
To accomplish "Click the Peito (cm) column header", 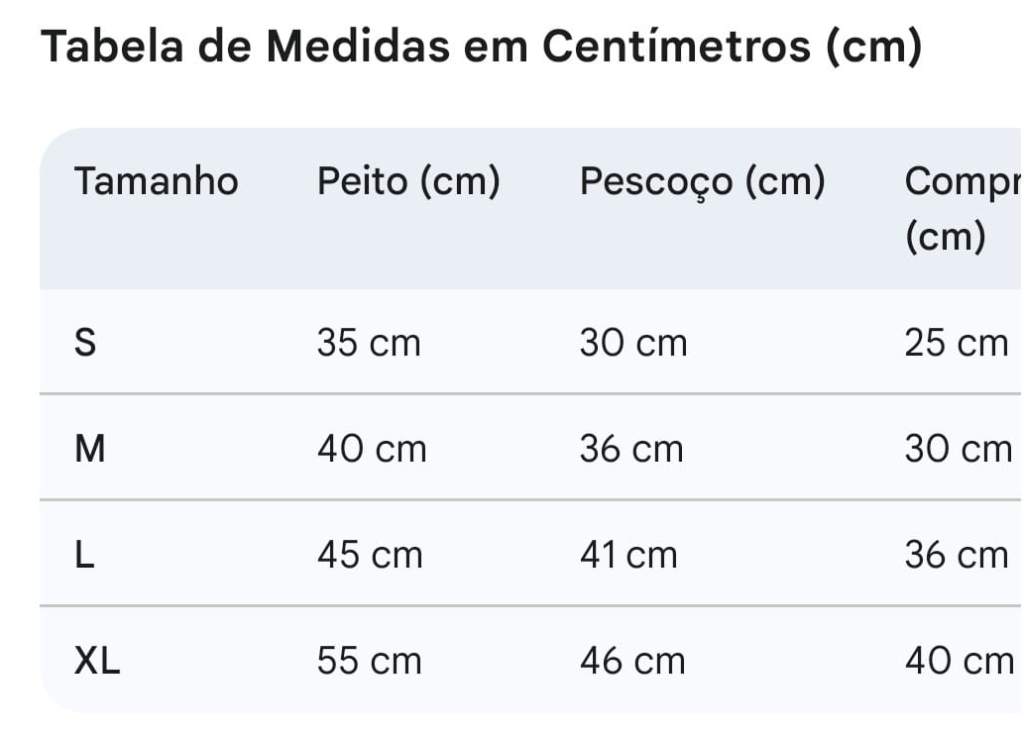I will click(x=408, y=182).
